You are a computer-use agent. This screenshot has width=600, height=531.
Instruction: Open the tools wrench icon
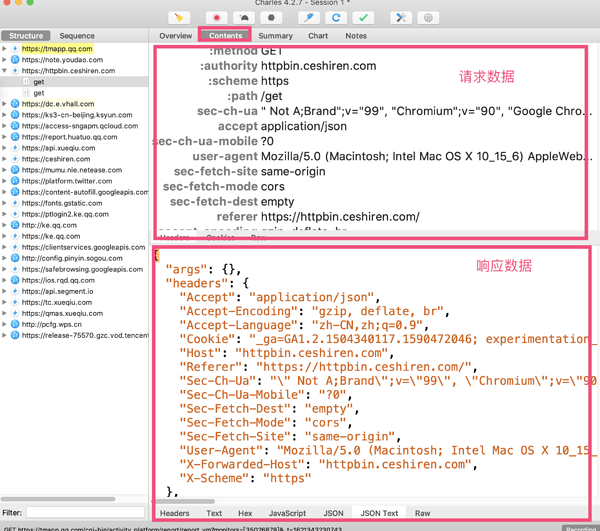tap(400, 17)
